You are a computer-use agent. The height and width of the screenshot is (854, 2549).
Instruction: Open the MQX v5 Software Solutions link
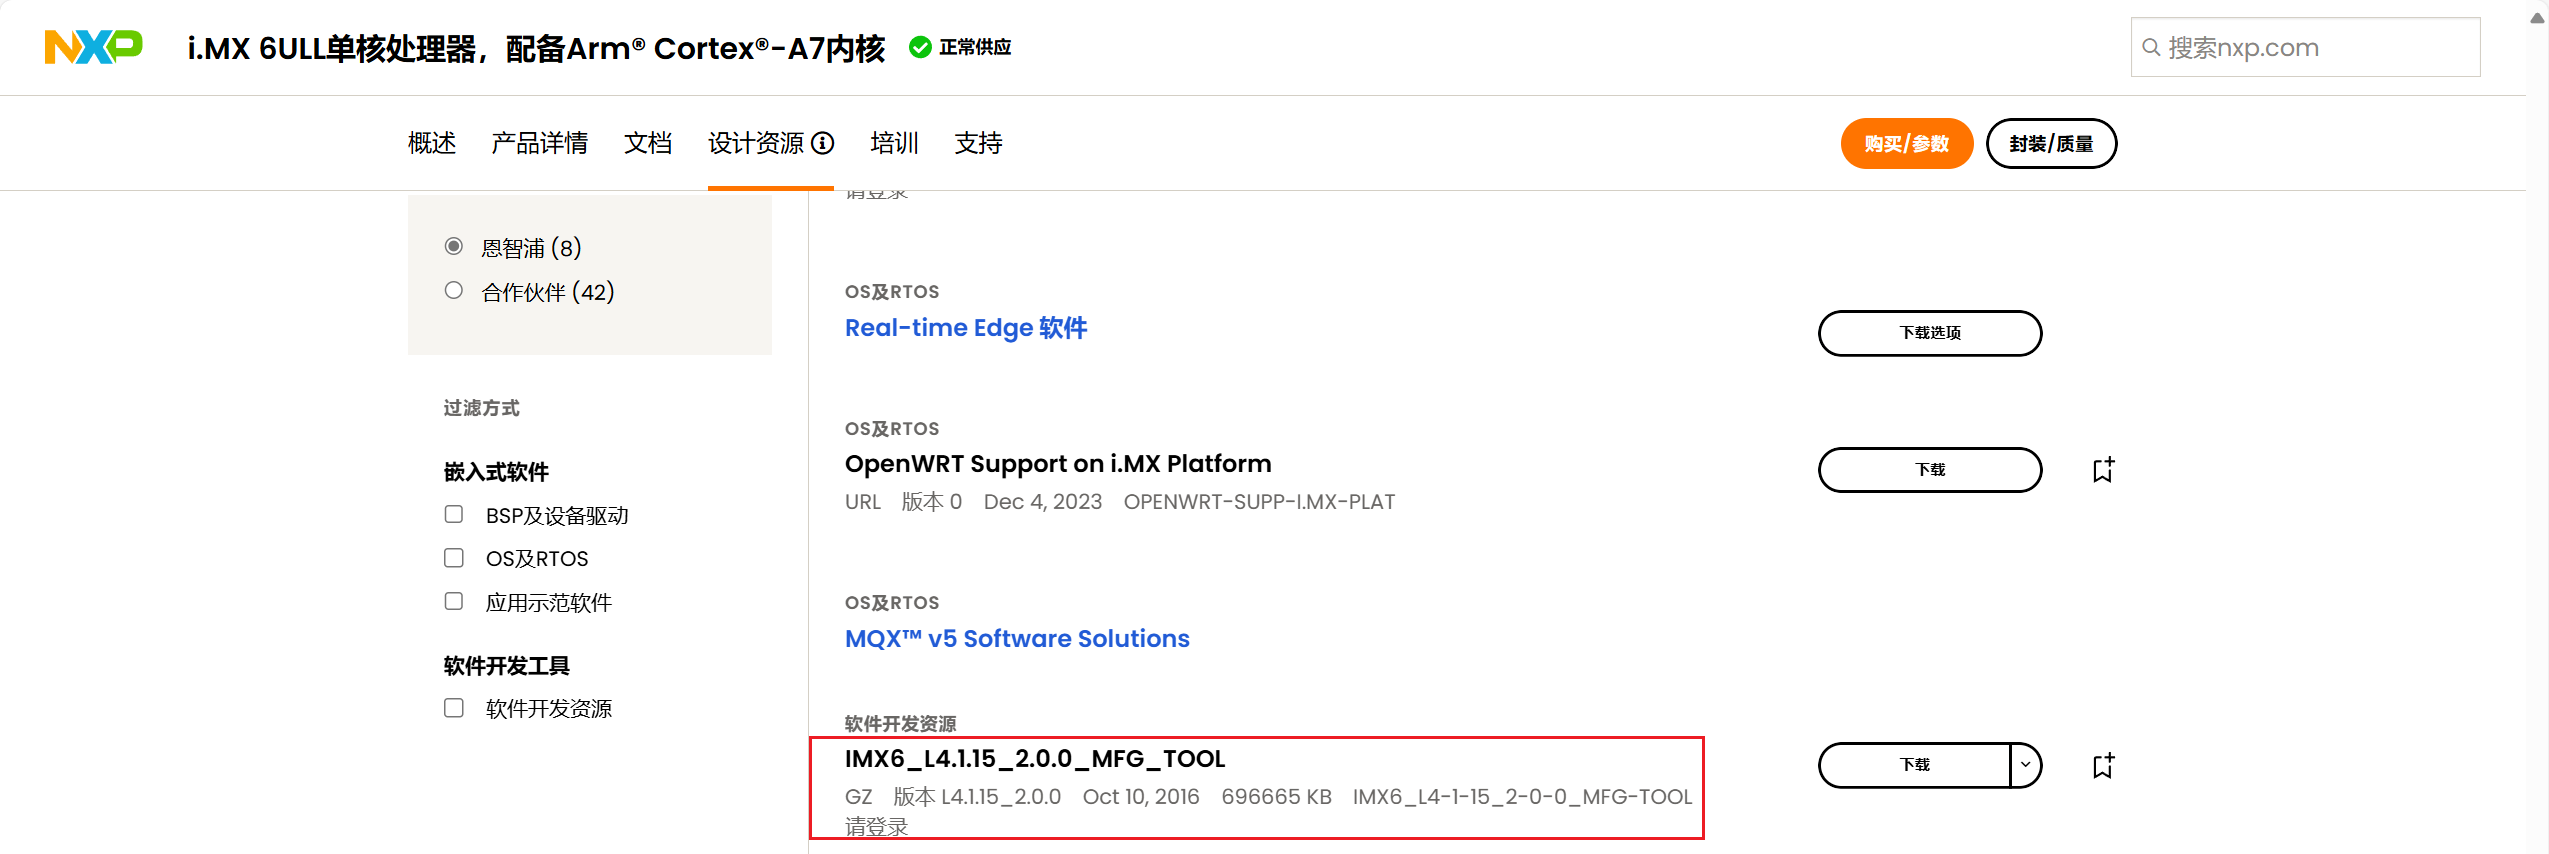1017,639
